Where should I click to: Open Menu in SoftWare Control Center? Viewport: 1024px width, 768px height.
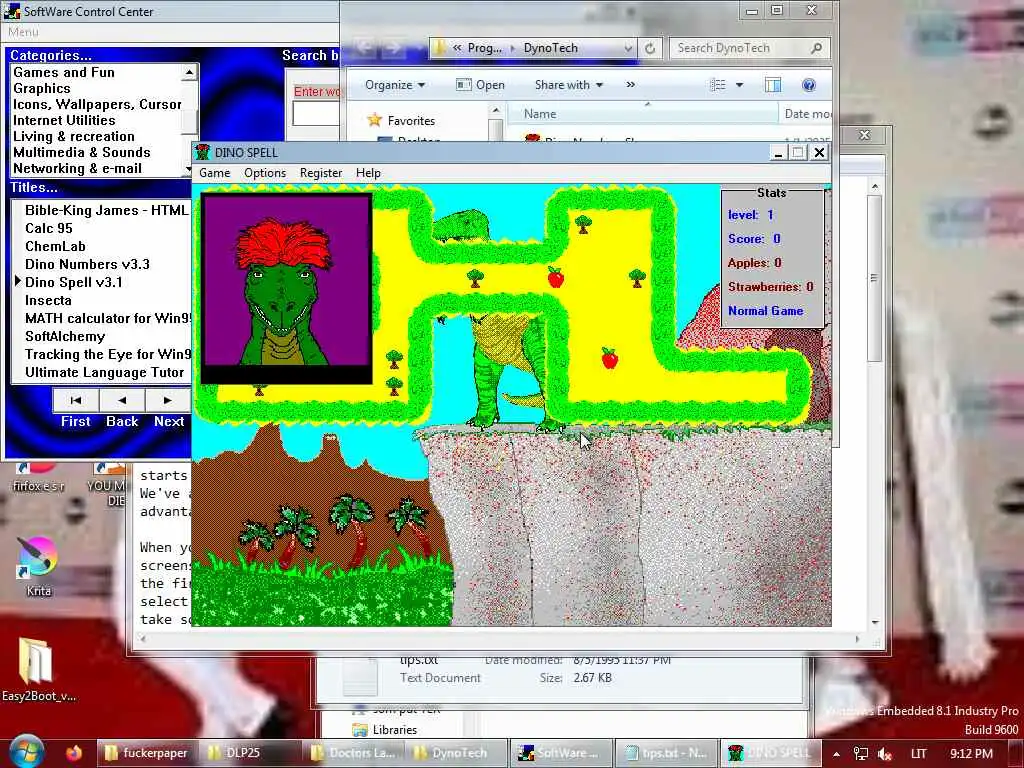(23, 32)
